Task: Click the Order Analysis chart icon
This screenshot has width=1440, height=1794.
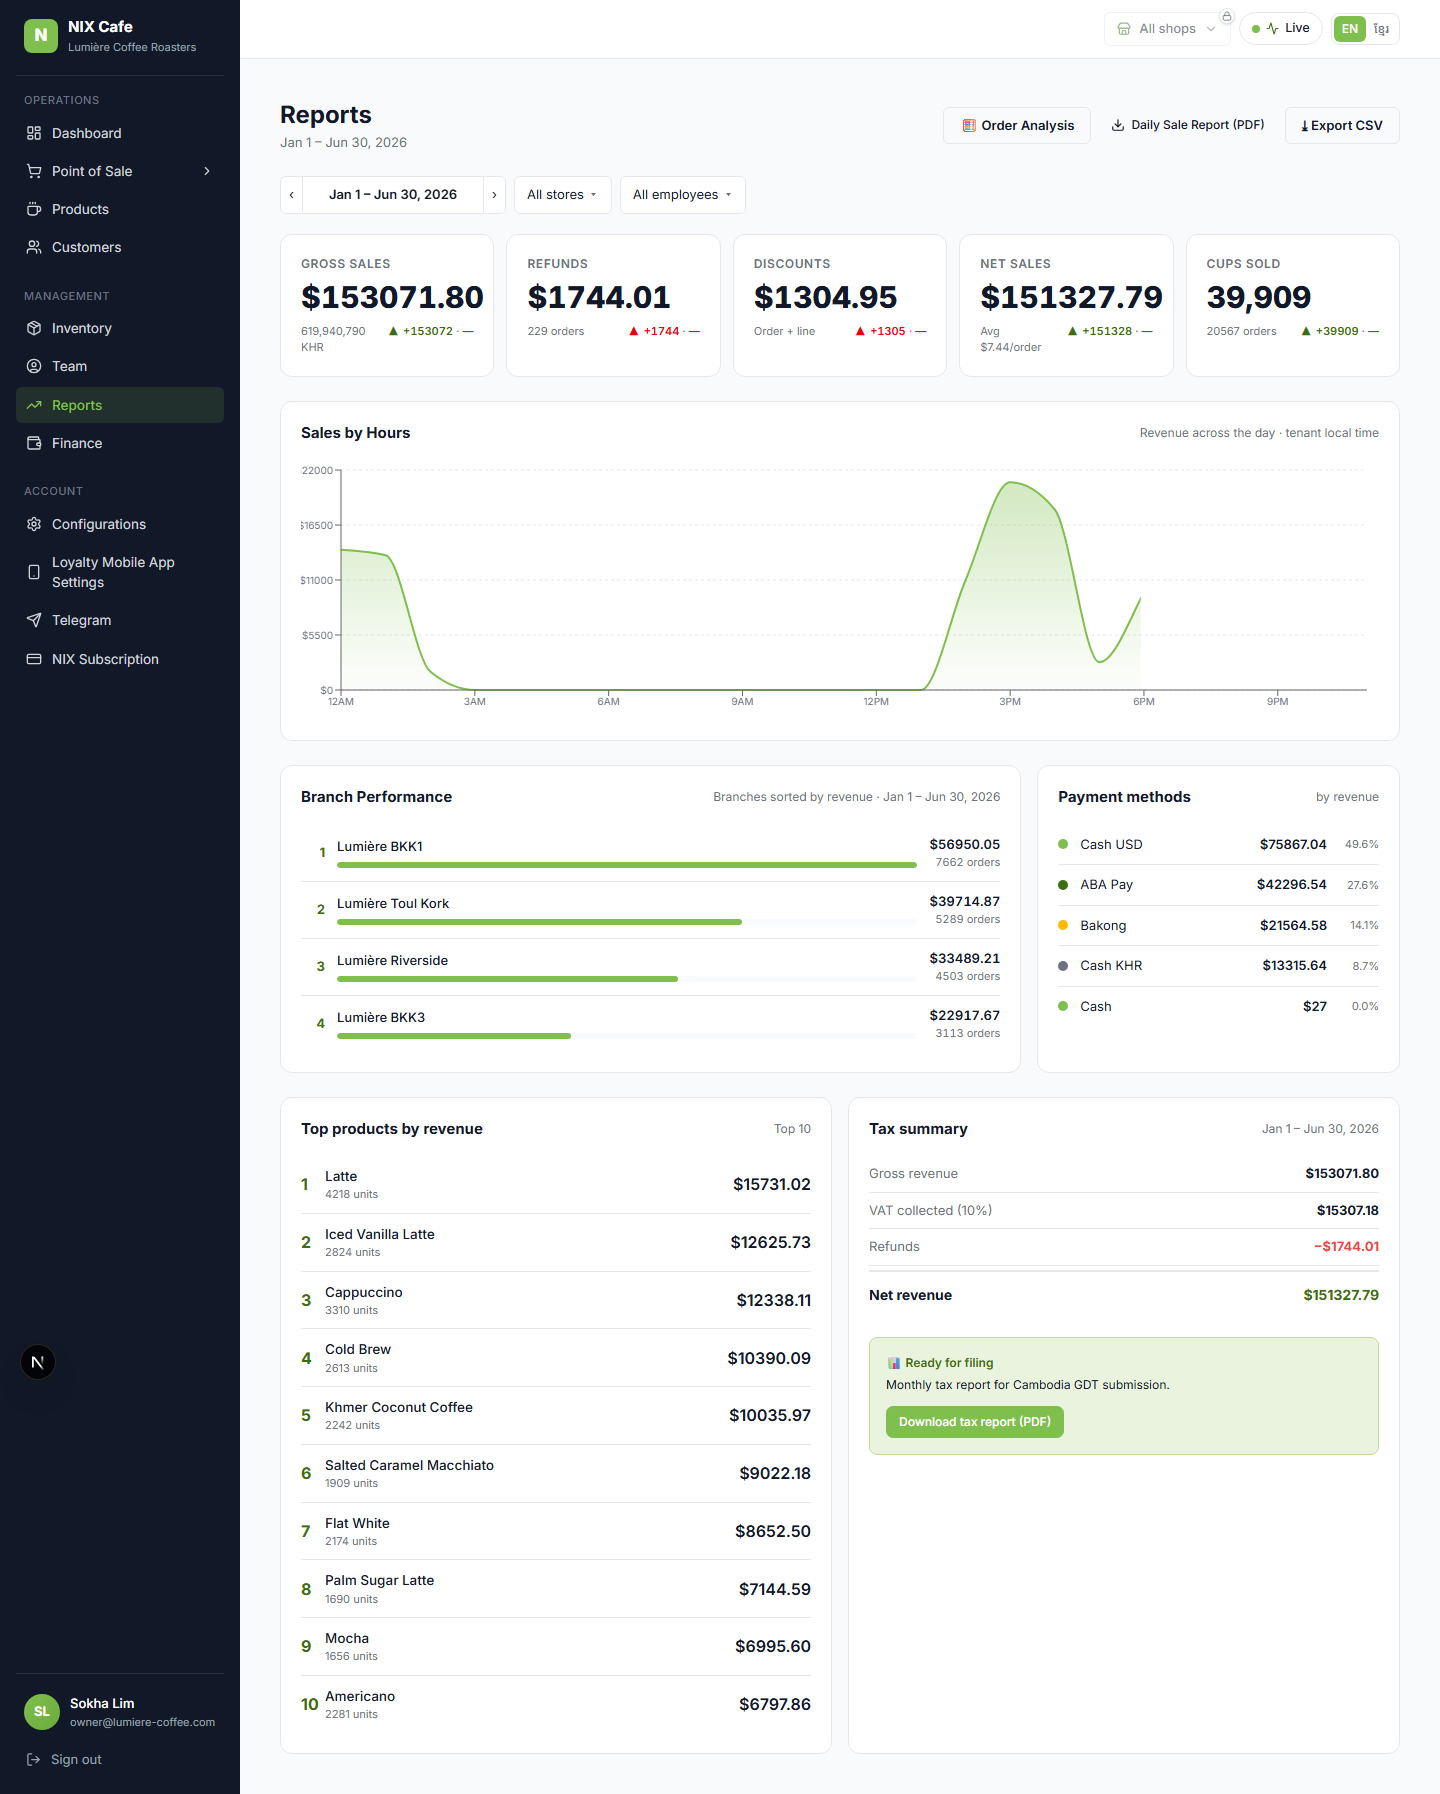Action: click(x=969, y=125)
